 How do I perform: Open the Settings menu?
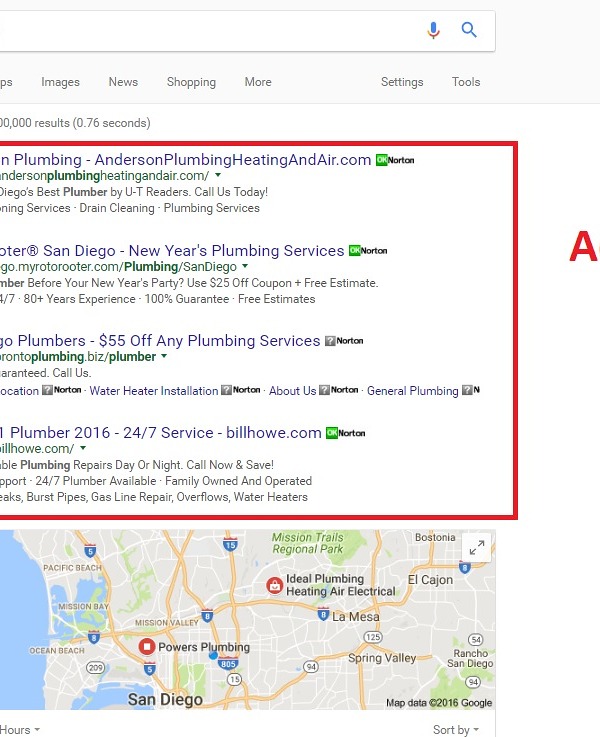[402, 82]
